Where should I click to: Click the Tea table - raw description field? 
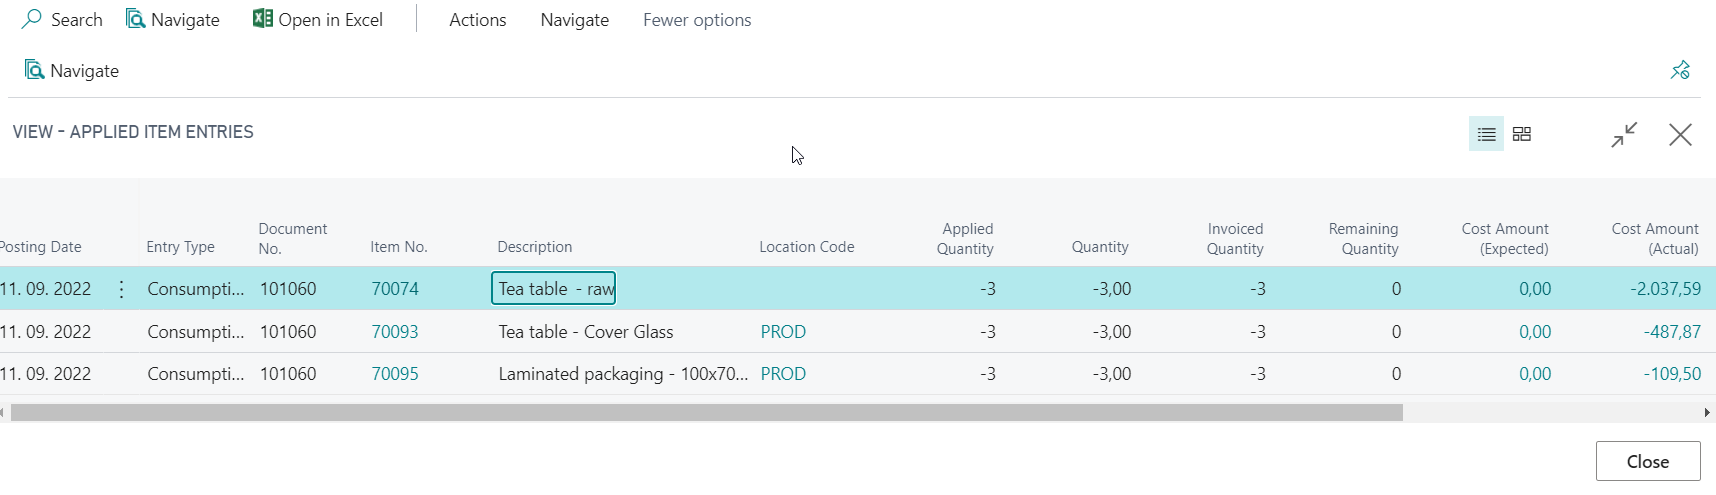pos(553,289)
